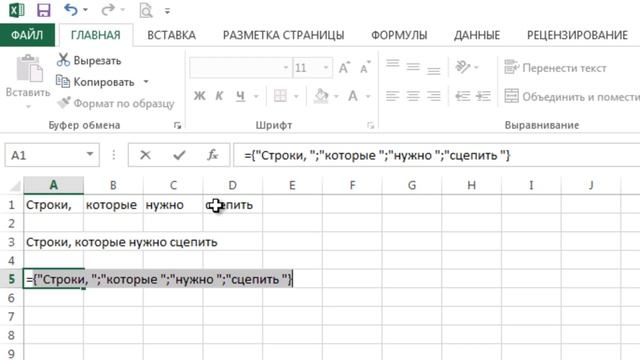Expand the Customize Quick Access Toolbar menu

(167, 11)
